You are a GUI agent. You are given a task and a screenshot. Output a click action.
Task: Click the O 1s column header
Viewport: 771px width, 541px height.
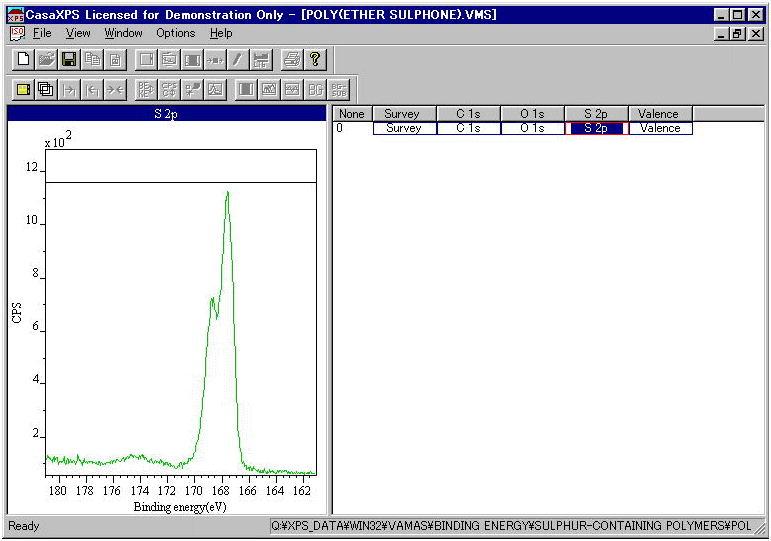532,114
